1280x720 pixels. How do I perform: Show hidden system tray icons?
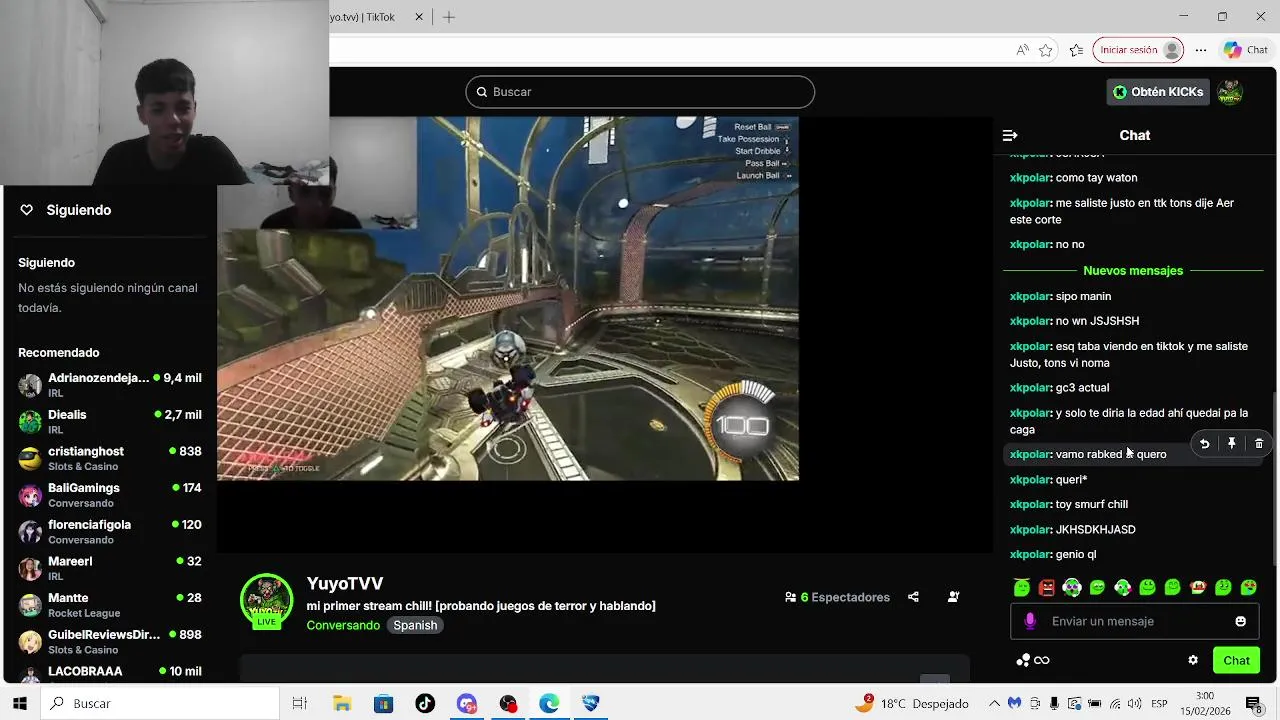[x=994, y=704]
